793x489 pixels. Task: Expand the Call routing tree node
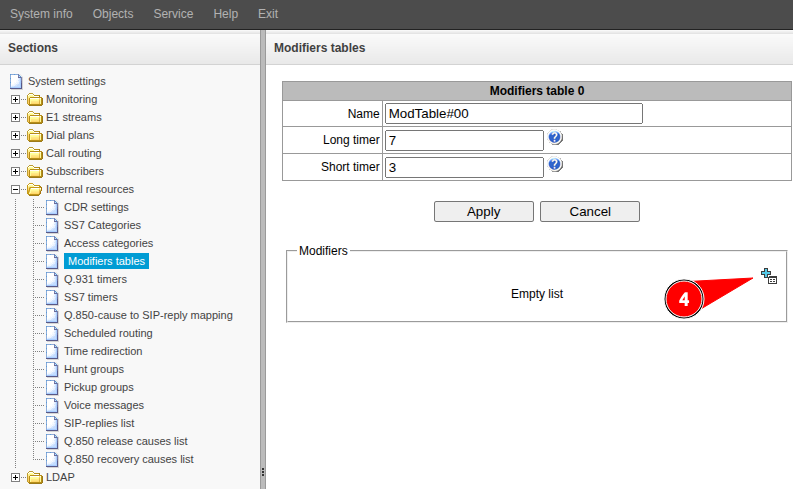click(15, 154)
